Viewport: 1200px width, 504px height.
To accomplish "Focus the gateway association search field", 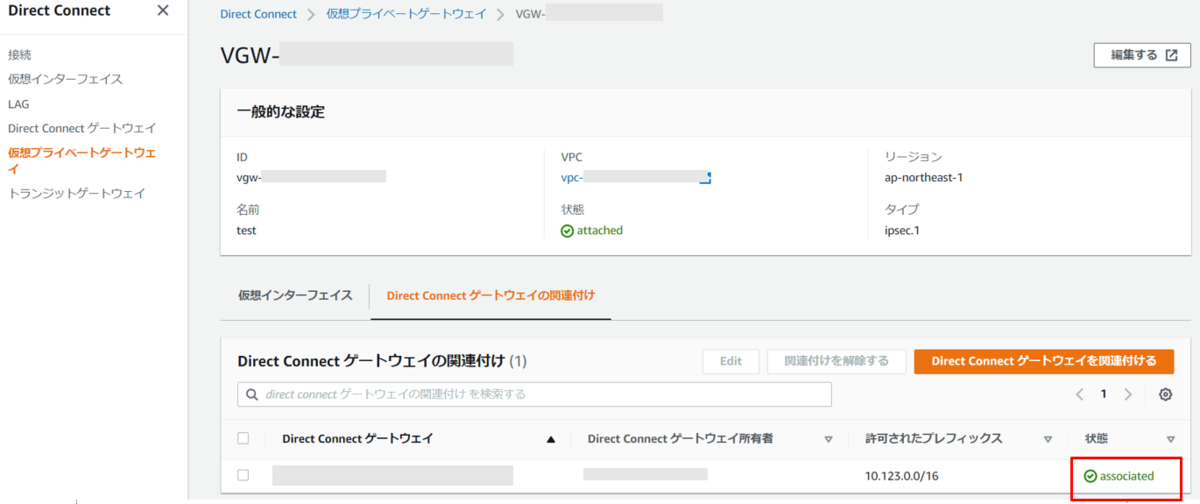I will click(x=534, y=394).
